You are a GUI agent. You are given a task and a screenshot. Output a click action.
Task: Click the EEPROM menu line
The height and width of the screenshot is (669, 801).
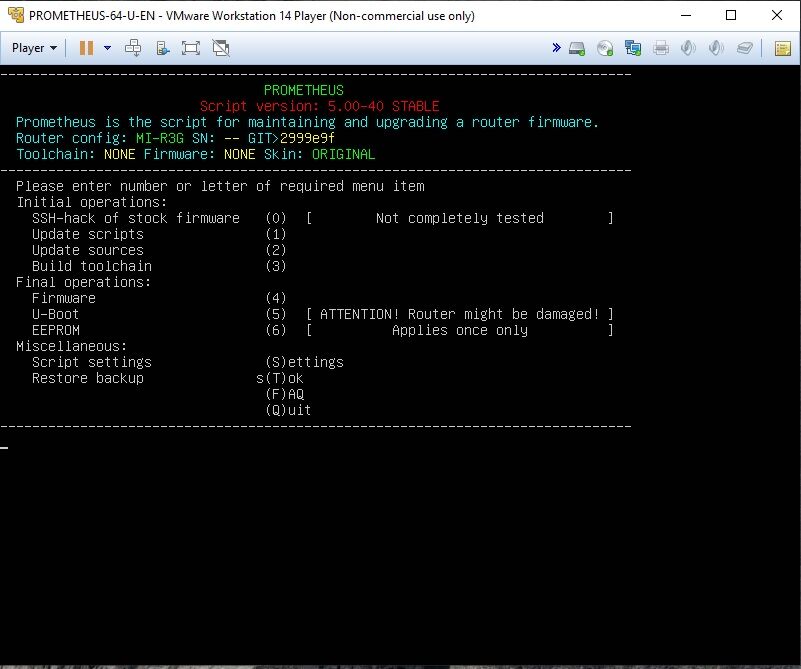coord(322,330)
